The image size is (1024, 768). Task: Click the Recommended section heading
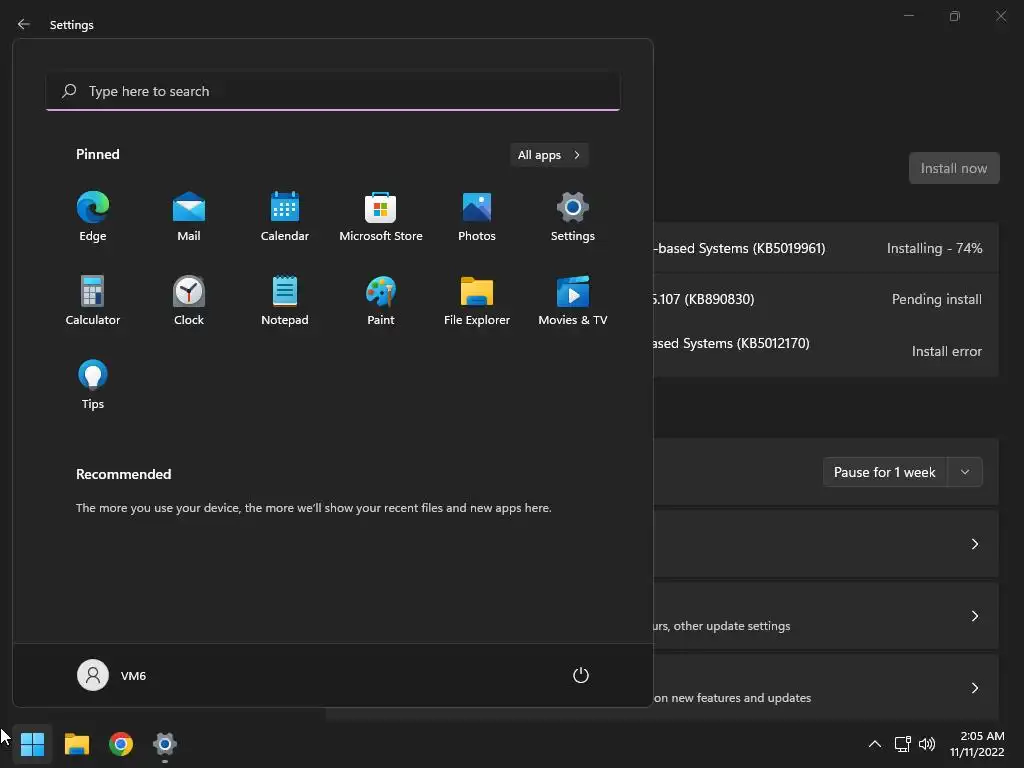(x=123, y=474)
